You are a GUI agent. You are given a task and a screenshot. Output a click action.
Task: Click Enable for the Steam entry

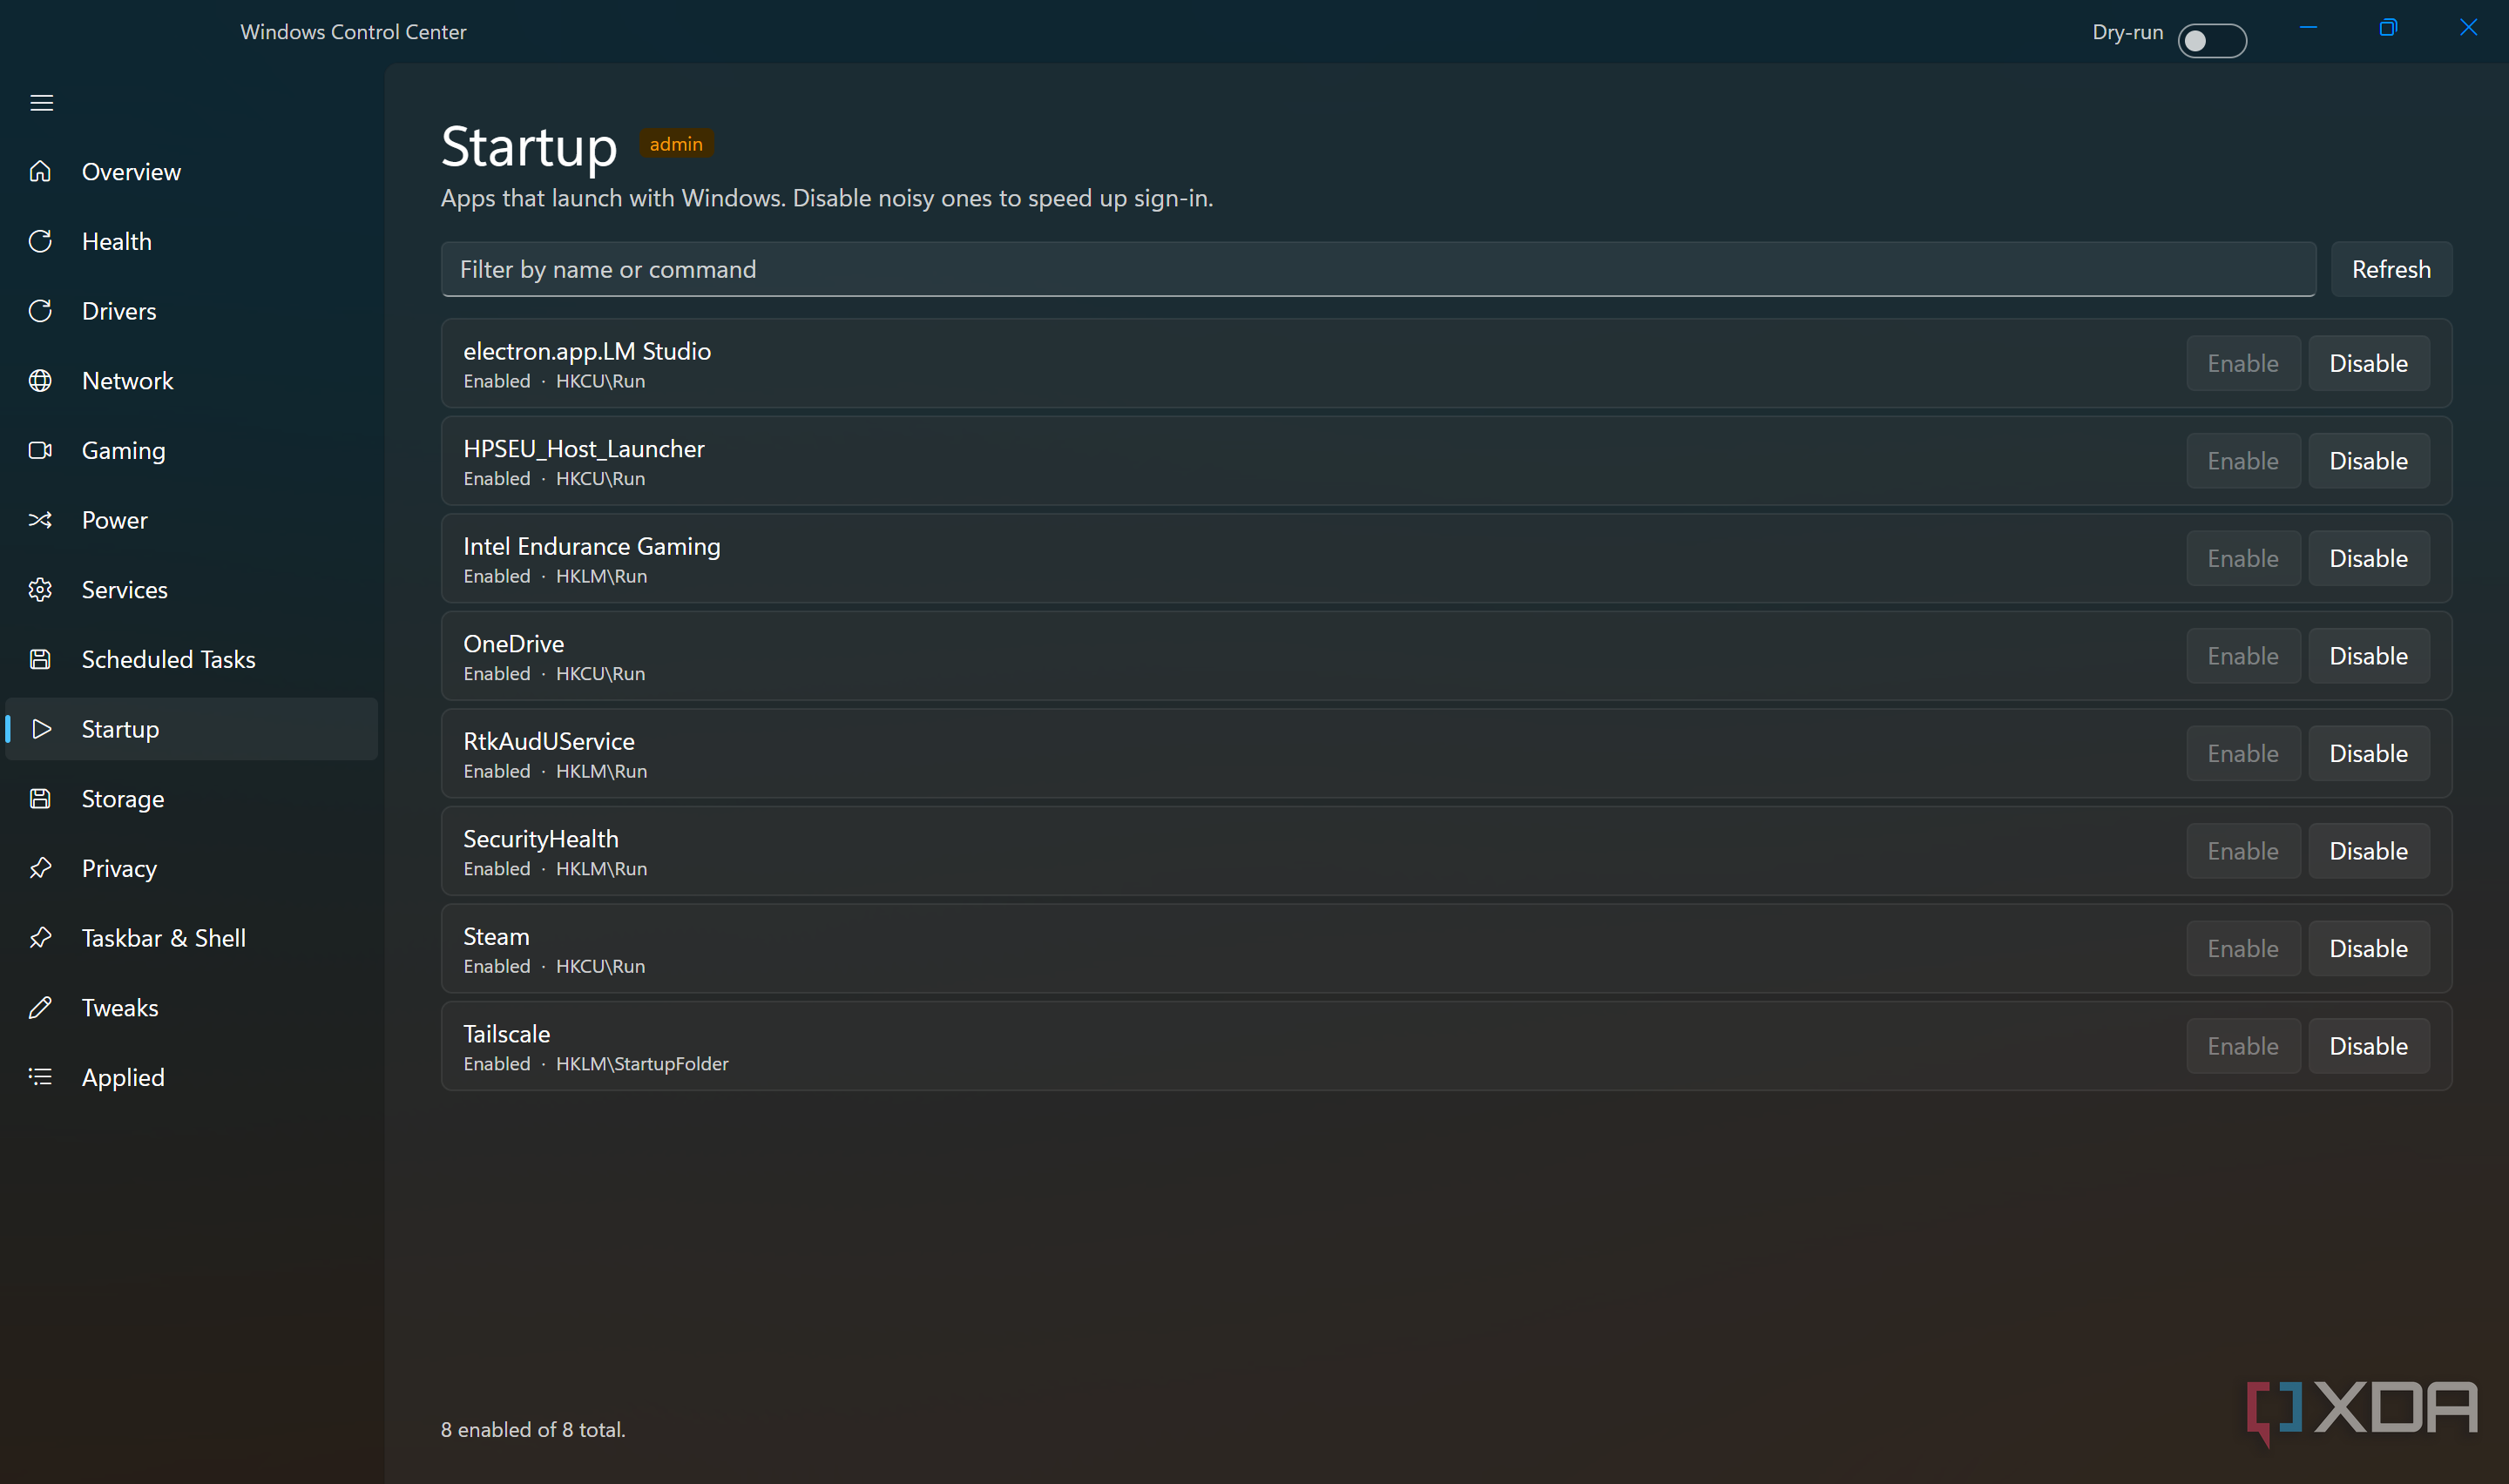tap(2243, 948)
